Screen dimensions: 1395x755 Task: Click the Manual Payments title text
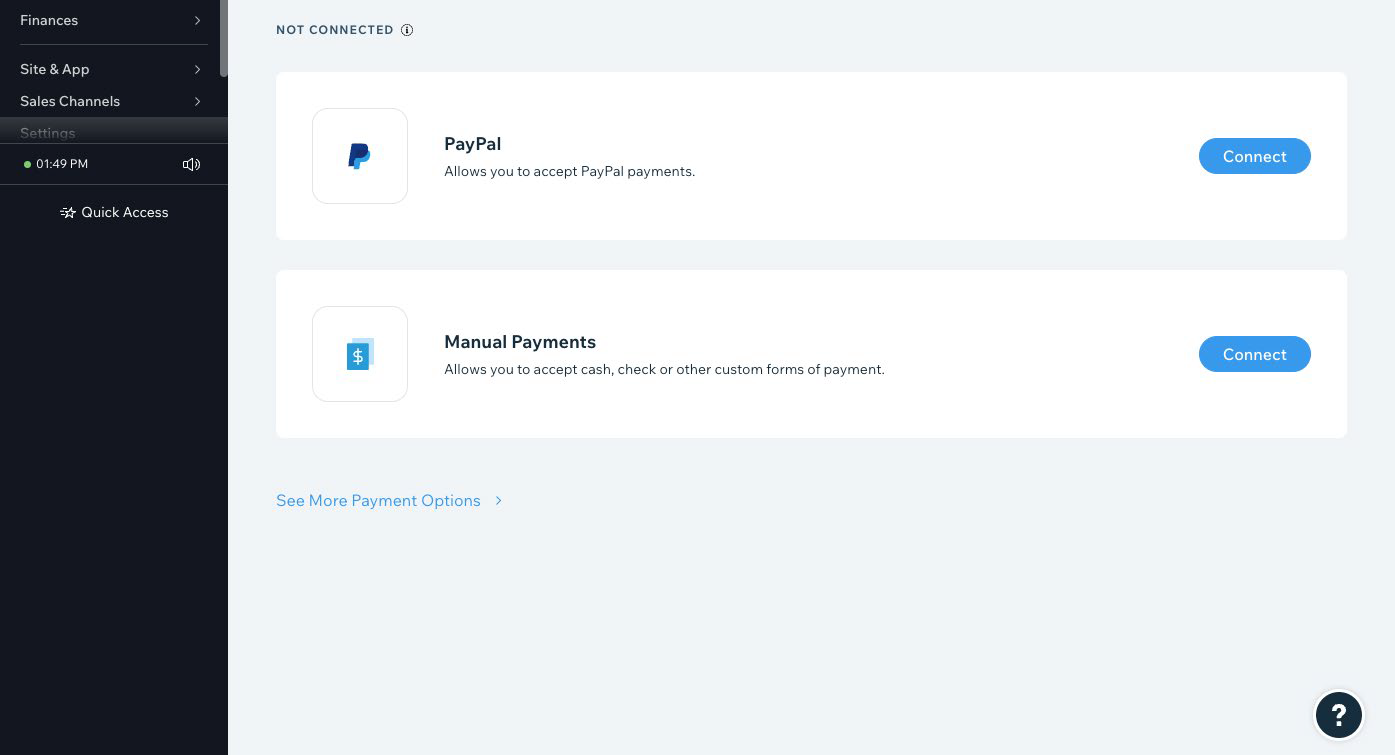[520, 342]
